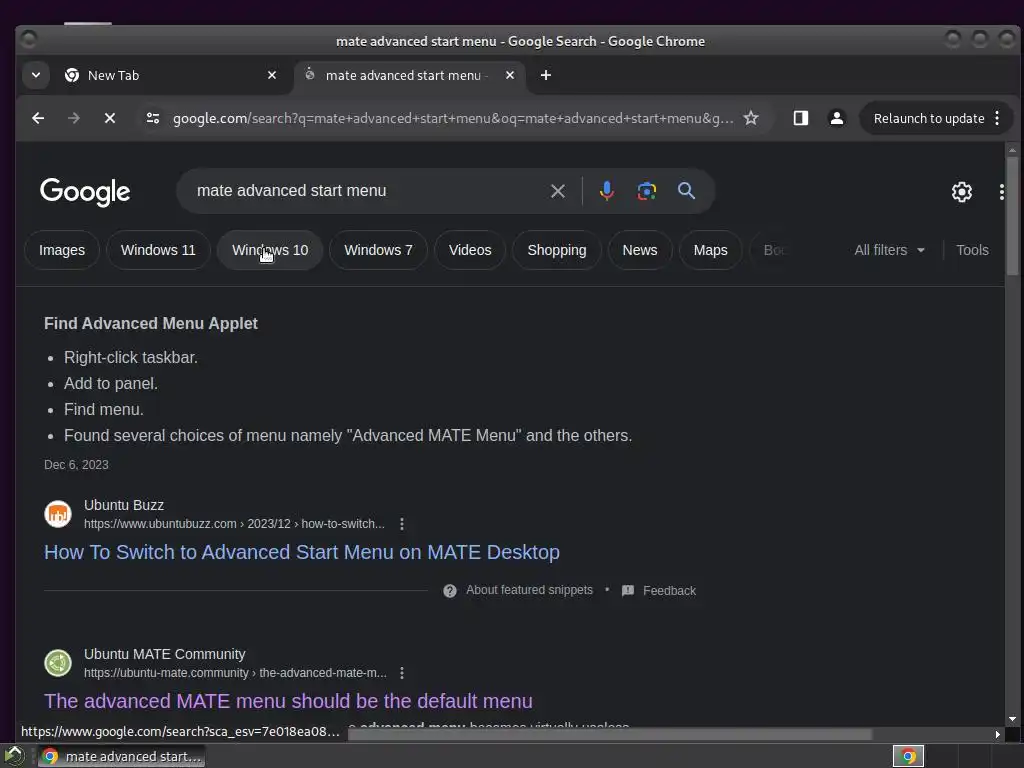Search by image with Google Lens
The image size is (1024, 768).
pyautogui.click(x=647, y=191)
